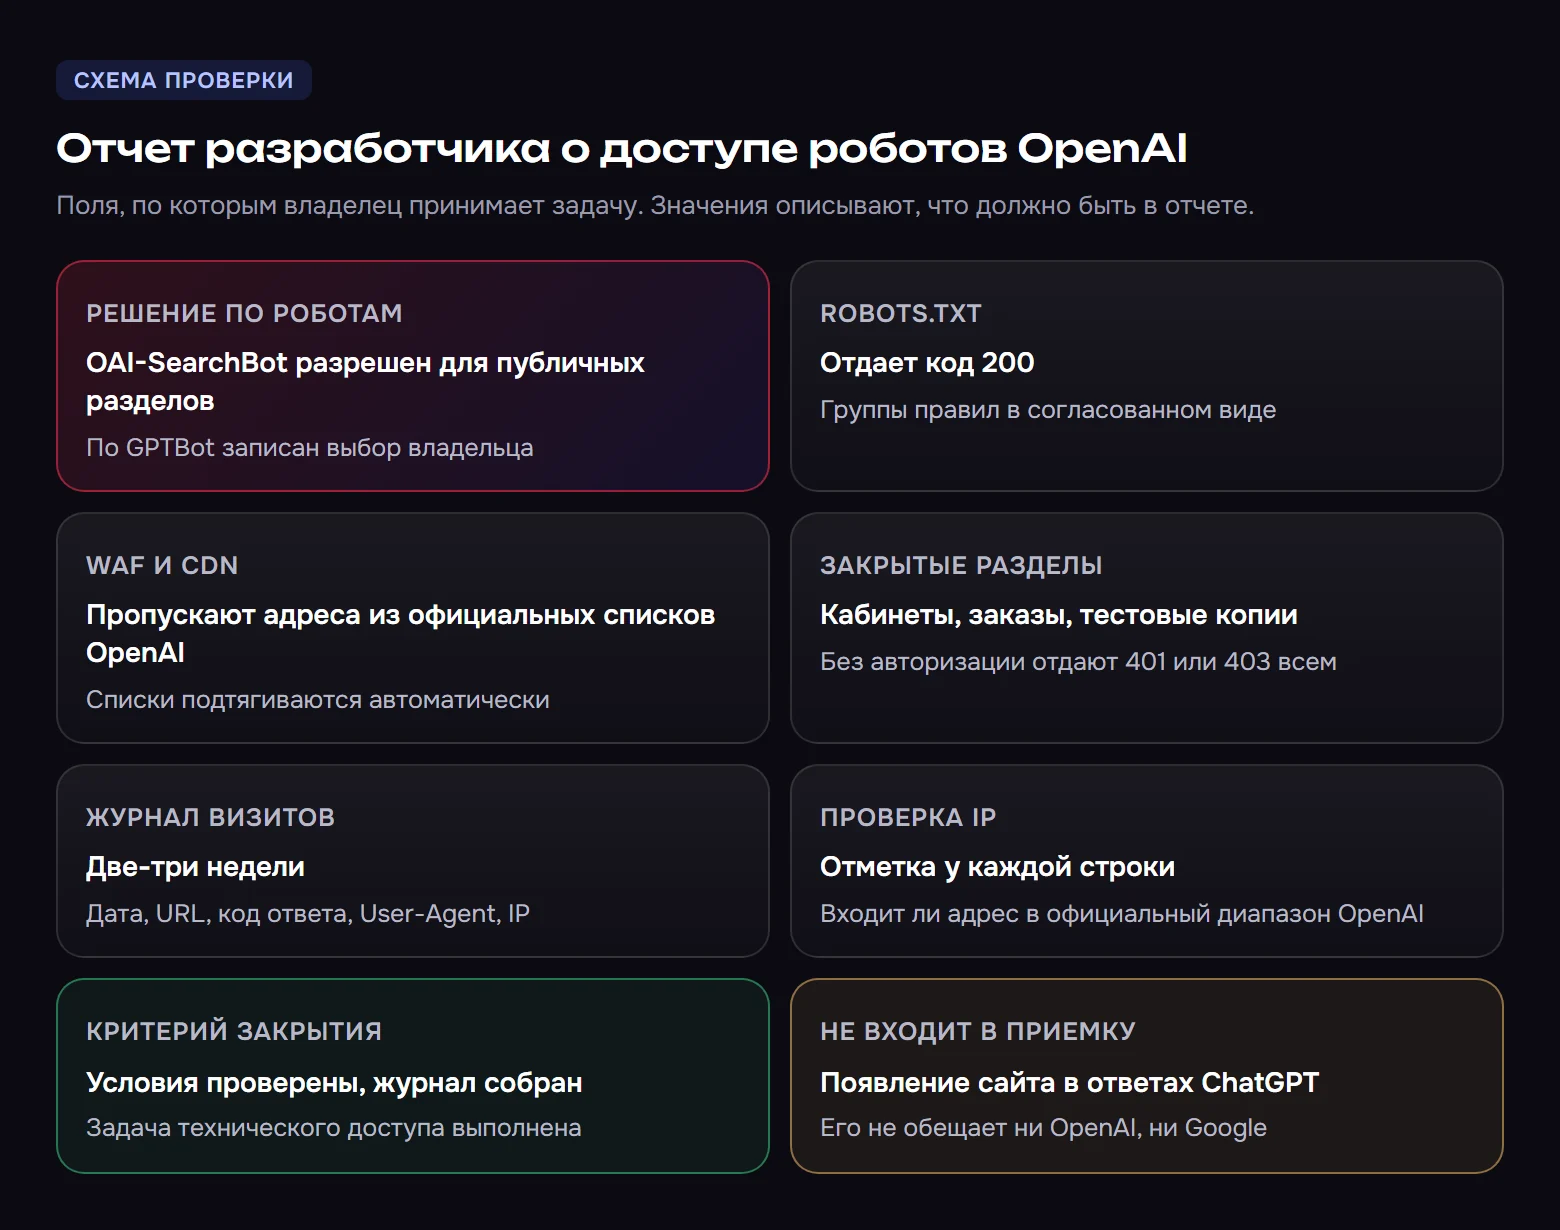Click the «КРИТЕРИЙ ЗАКРЫТИЯ» card label

234,1031
